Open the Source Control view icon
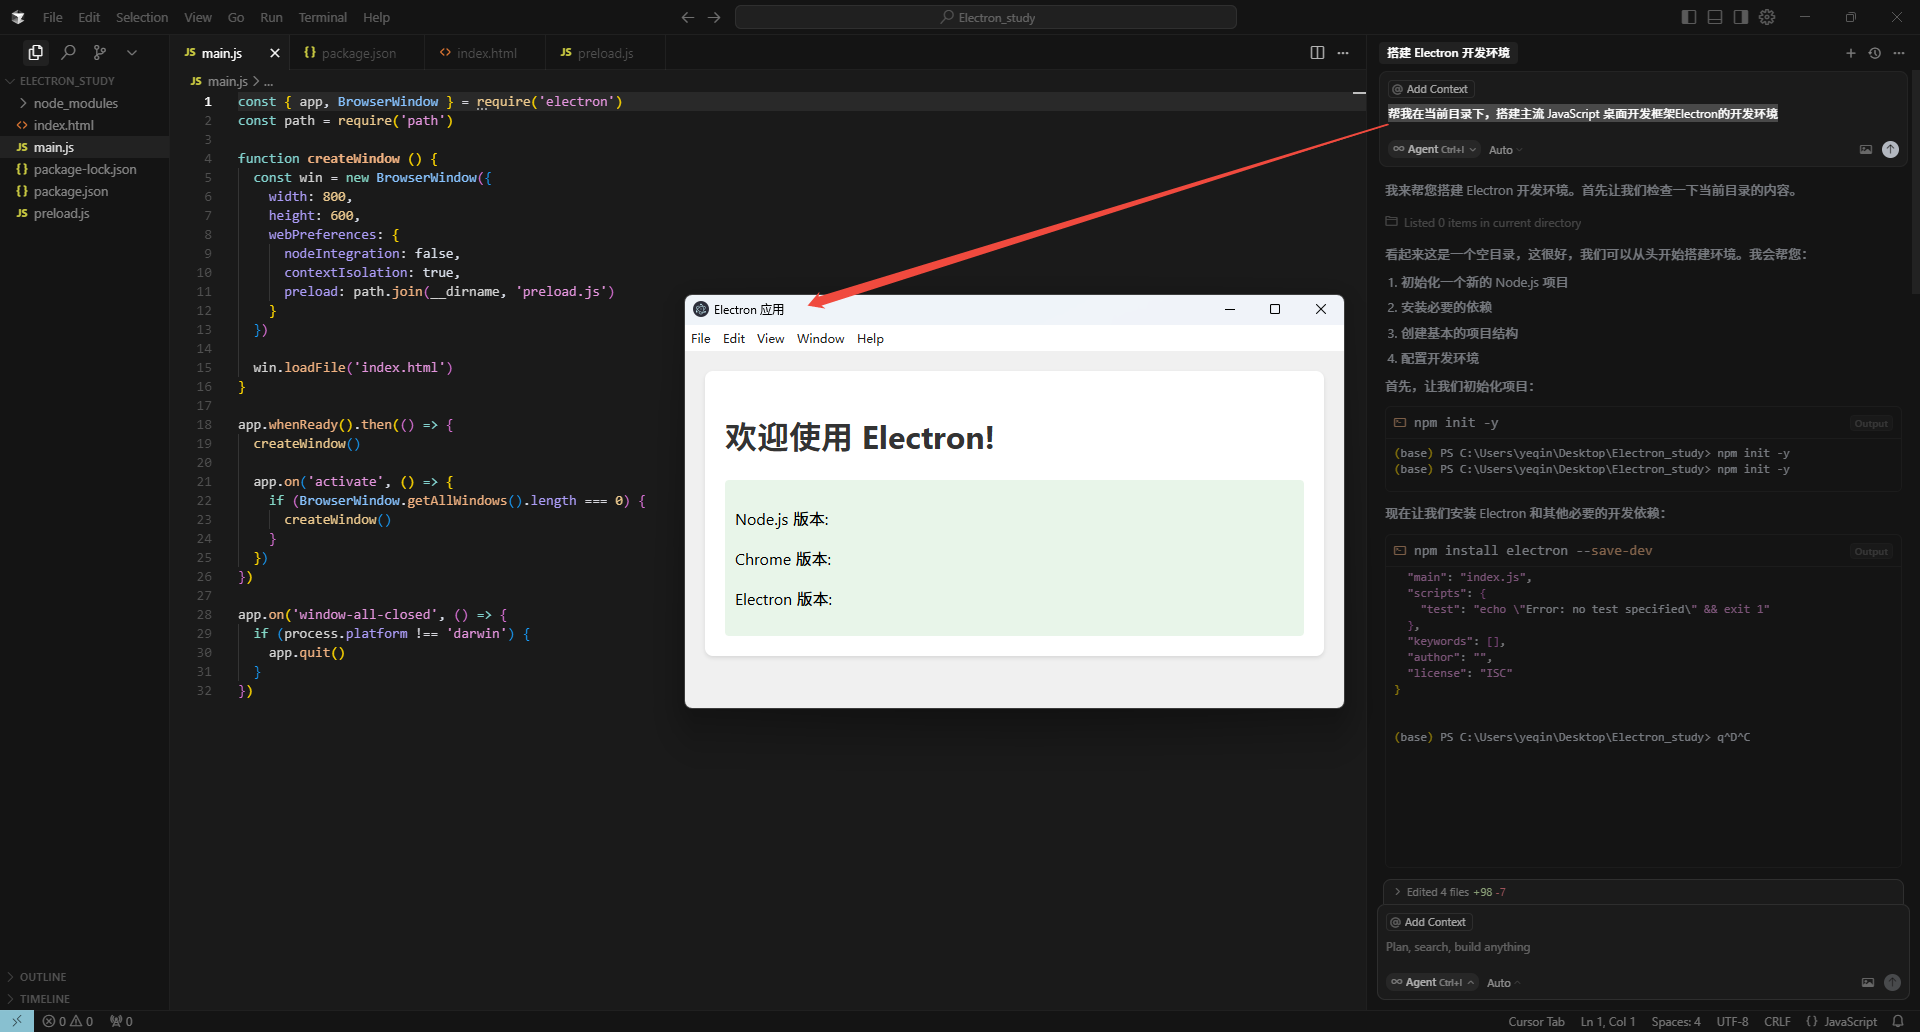Viewport: 1920px width, 1032px height. point(100,52)
